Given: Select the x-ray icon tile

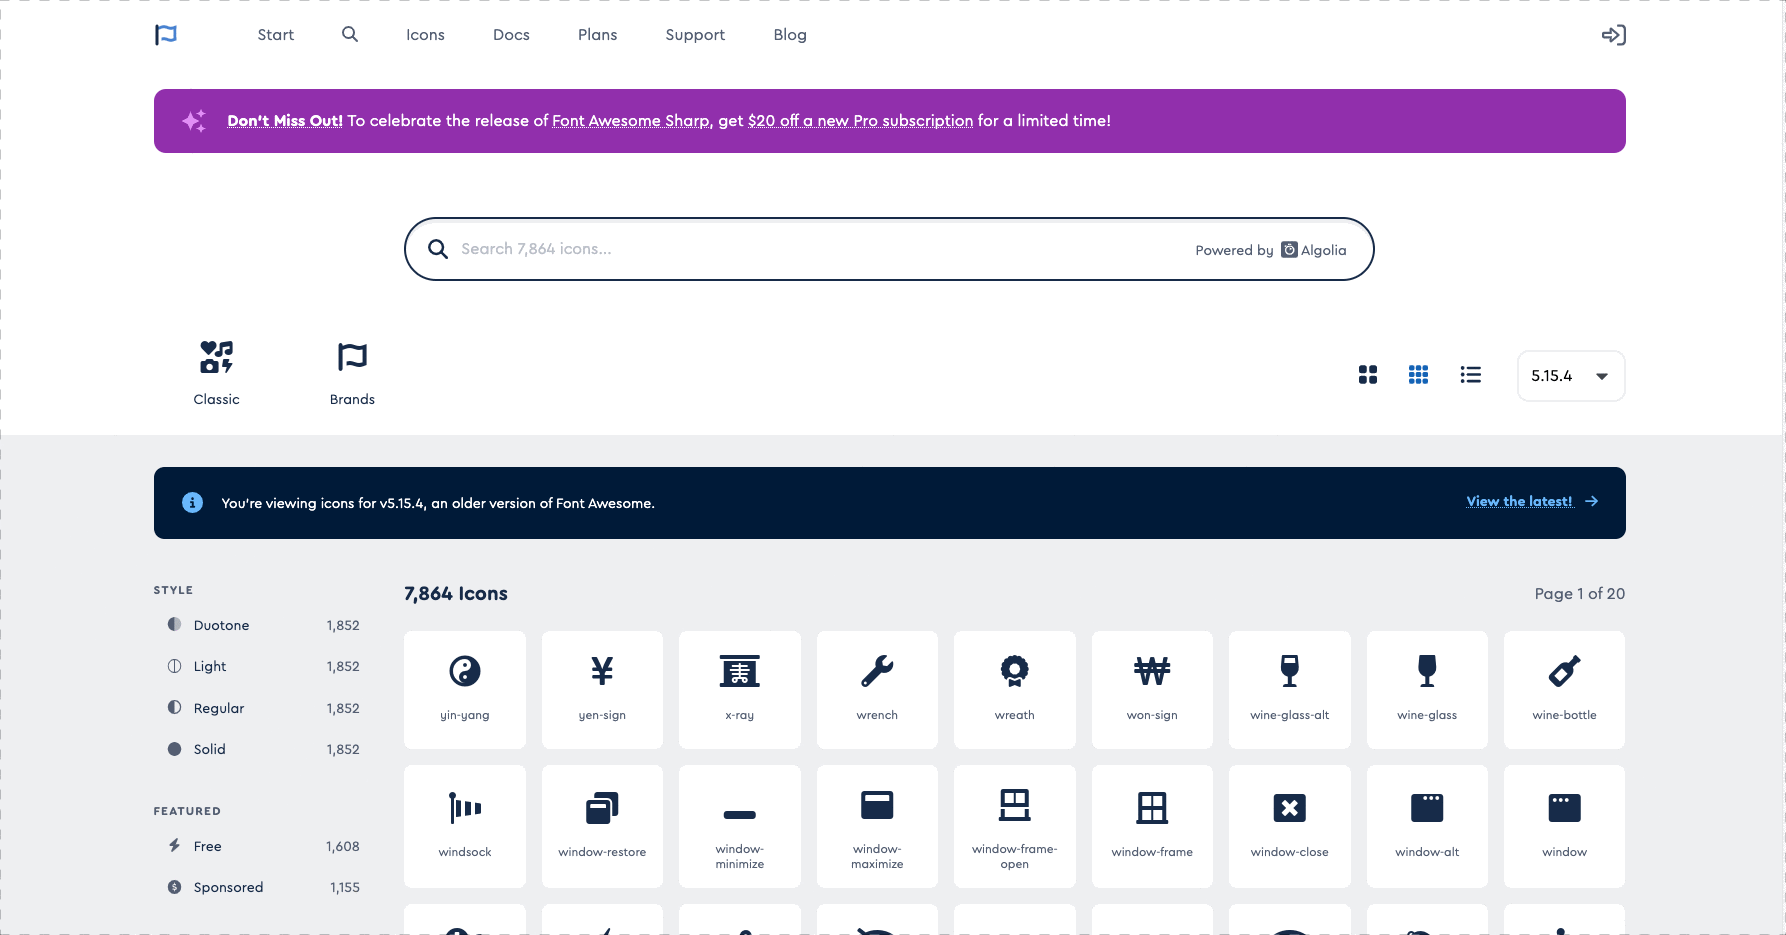Looking at the screenshot, I should click(739, 689).
